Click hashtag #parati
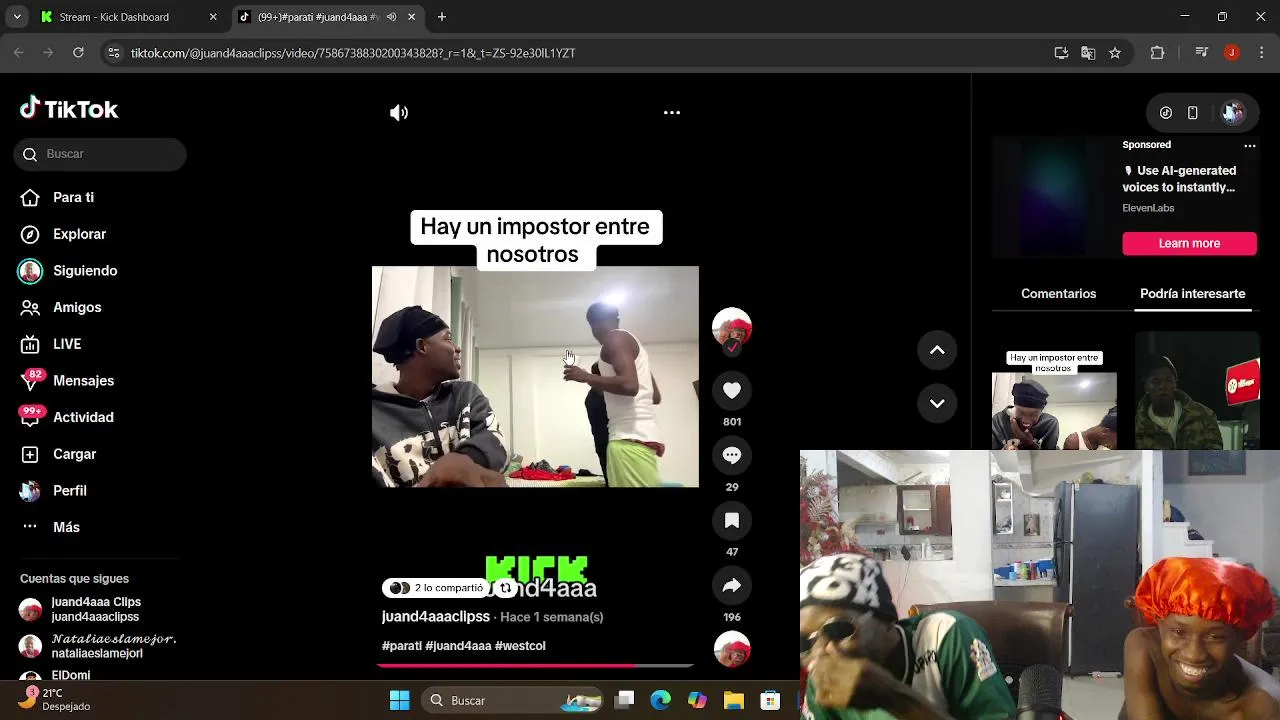Image resolution: width=1280 pixels, height=720 pixels. click(402, 646)
